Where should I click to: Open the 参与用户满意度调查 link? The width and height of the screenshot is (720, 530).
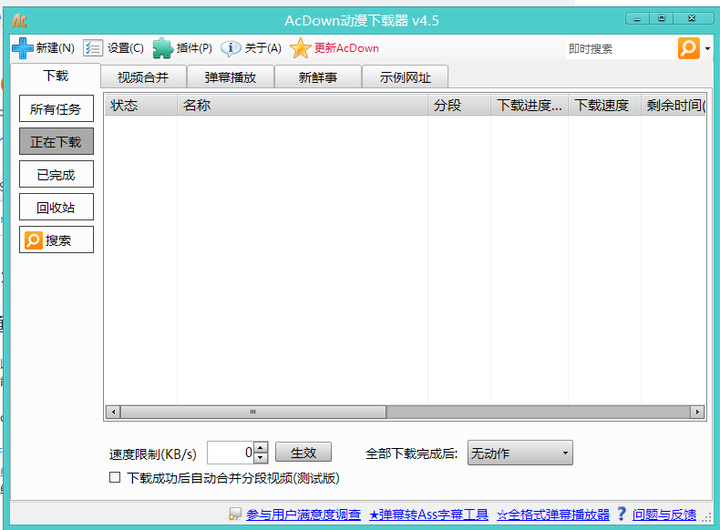tap(303, 515)
